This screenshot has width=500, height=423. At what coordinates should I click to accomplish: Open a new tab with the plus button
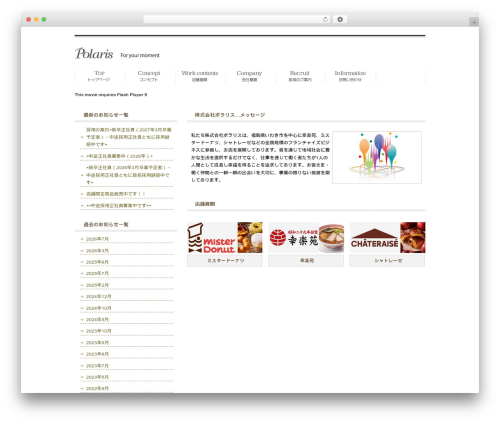pos(474,22)
